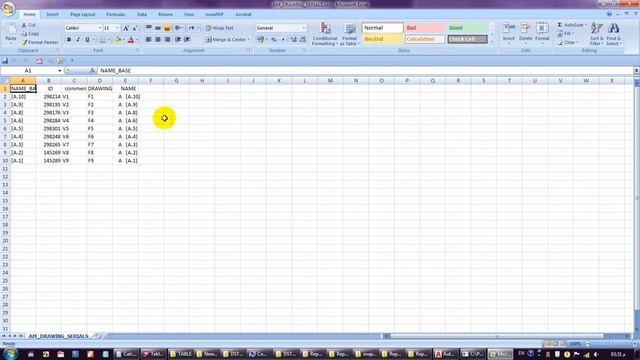Screen dimensions: 640x360
Task: Open the font name dropdown (Calibri)
Action: 100,28
